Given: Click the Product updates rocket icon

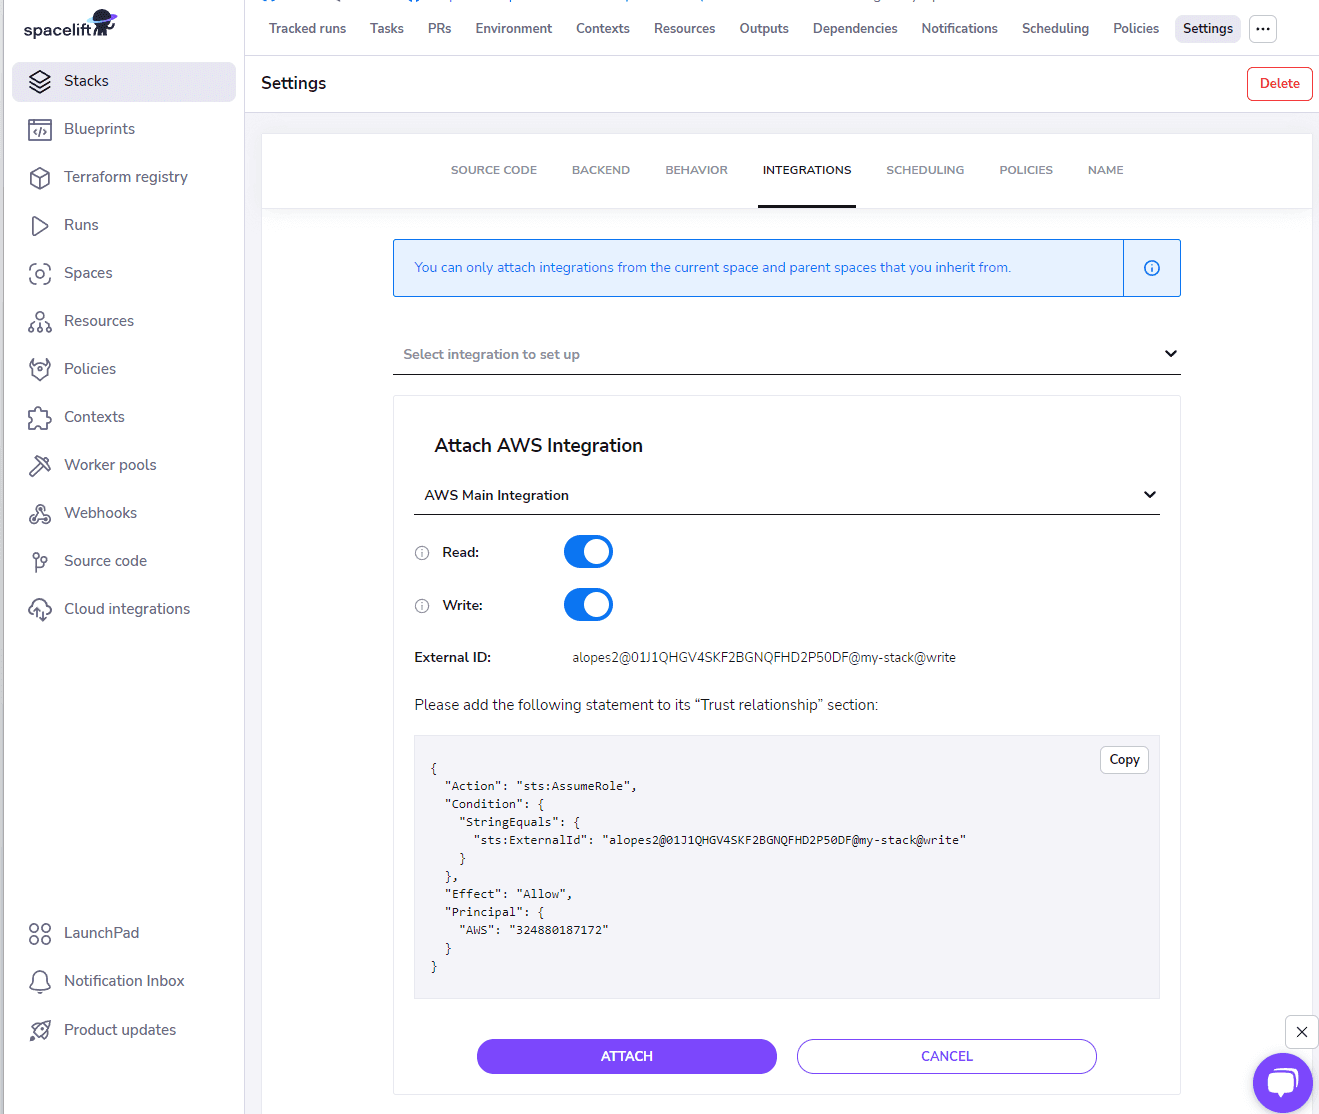Looking at the screenshot, I should (40, 1031).
